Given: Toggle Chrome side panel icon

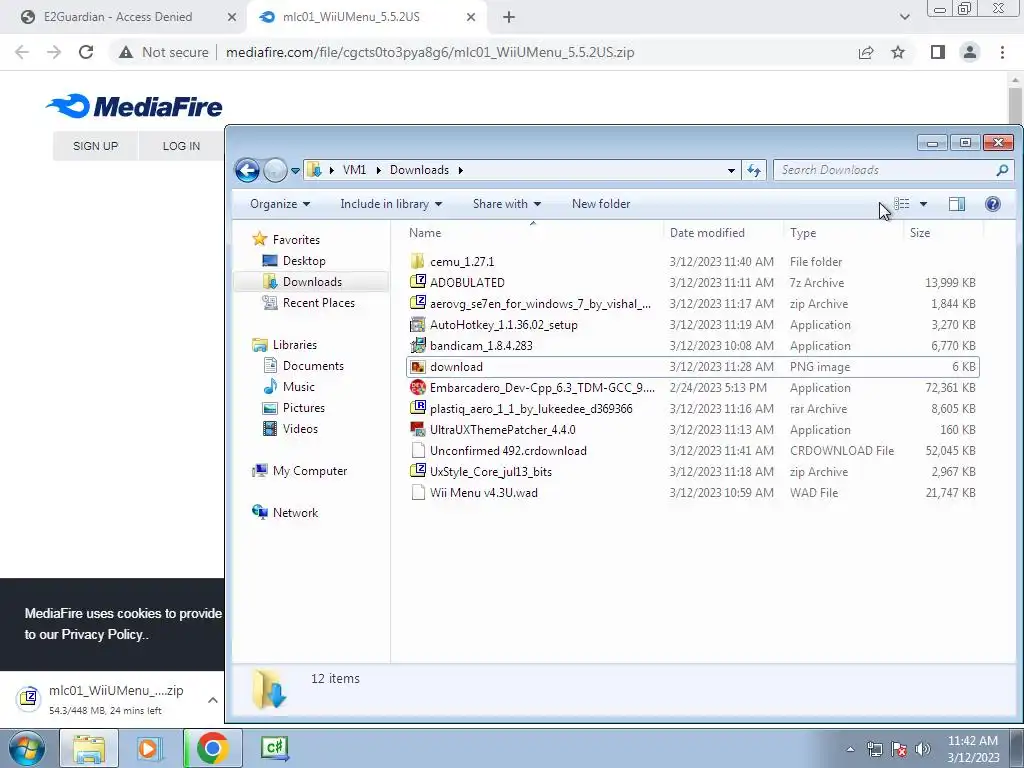Looking at the screenshot, I should pos(938,52).
